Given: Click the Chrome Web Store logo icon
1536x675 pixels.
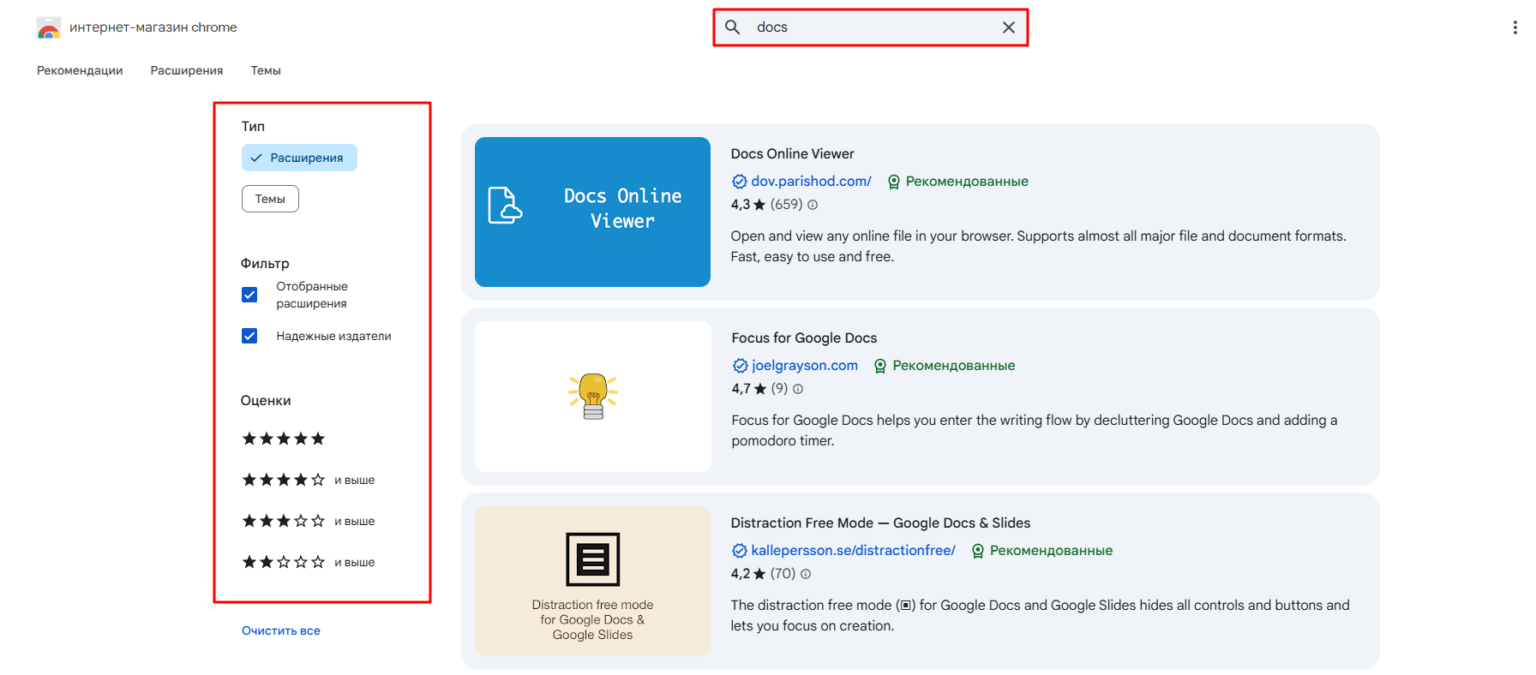Looking at the screenshot, I should (x=48, y=28).
